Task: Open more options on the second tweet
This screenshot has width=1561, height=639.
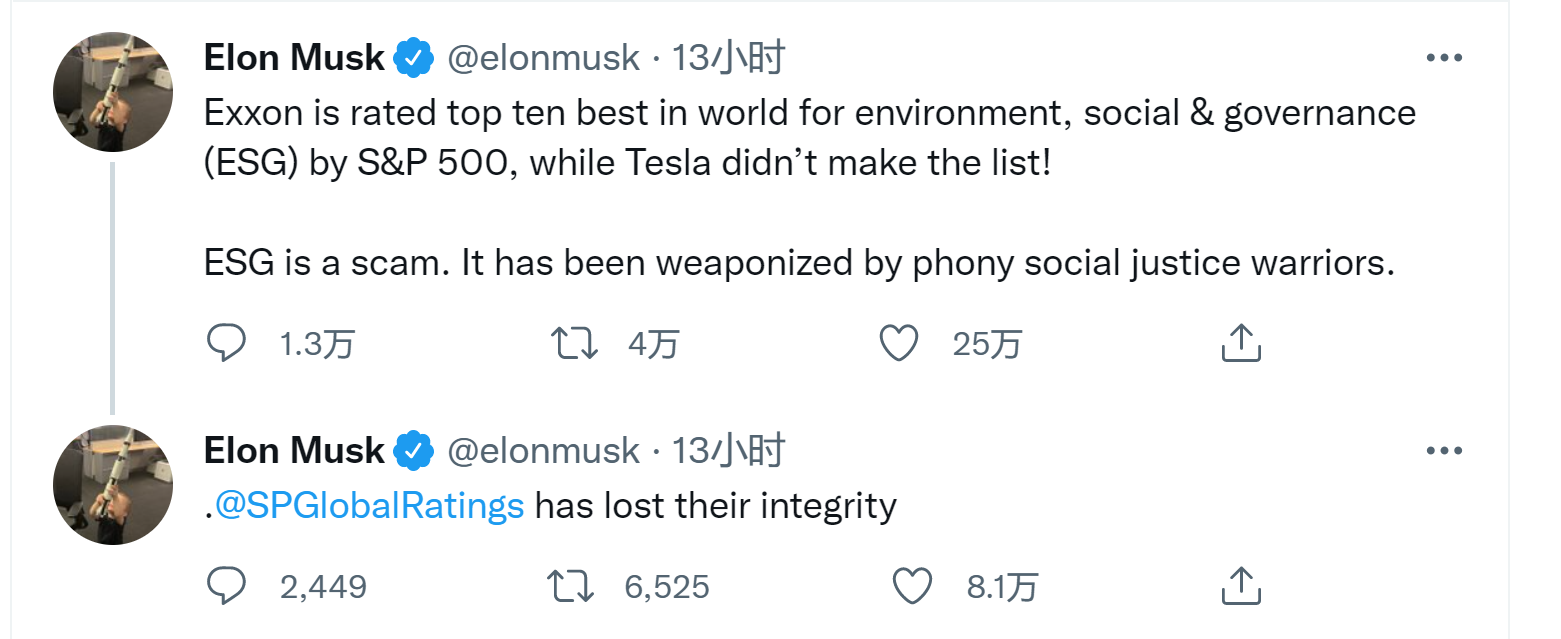Action: (1444, 451)
